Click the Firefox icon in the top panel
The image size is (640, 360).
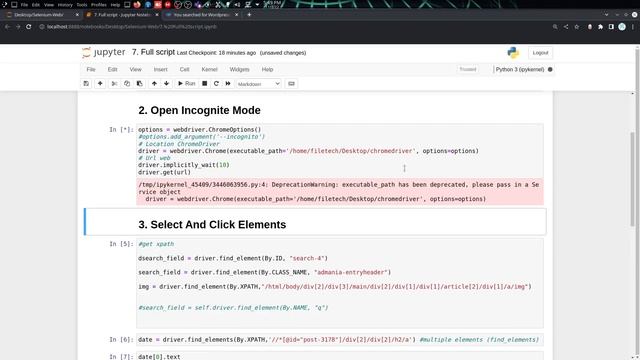pyautogui.click(x=137, y=4)
